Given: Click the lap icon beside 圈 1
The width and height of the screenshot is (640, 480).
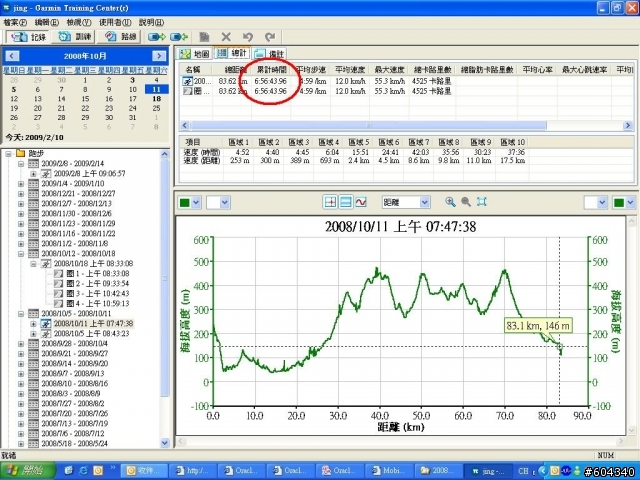Looking at the screenshot, I should click(x=59, y=273).
